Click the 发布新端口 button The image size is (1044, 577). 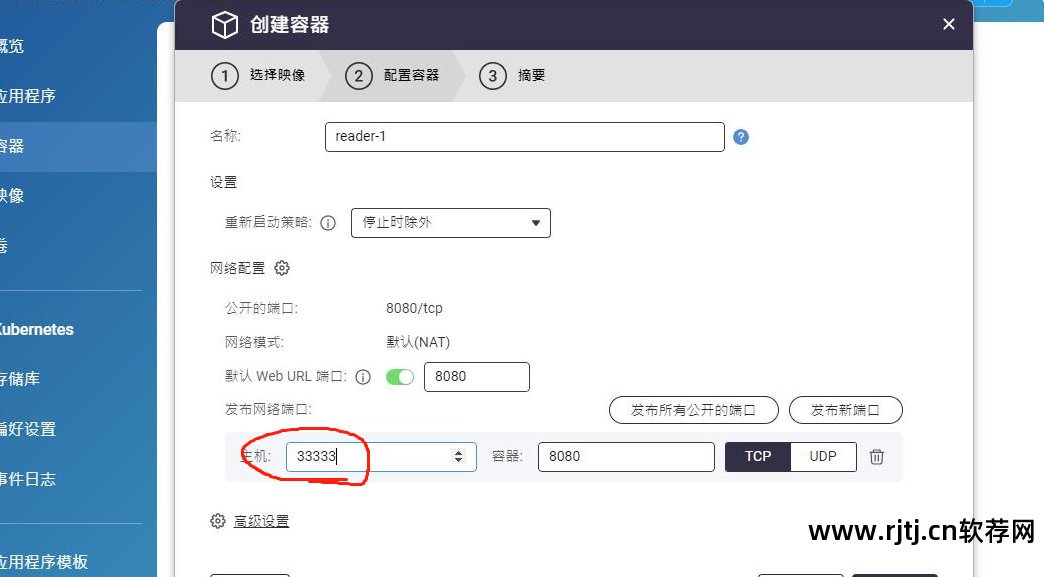[x=845, y=409]
